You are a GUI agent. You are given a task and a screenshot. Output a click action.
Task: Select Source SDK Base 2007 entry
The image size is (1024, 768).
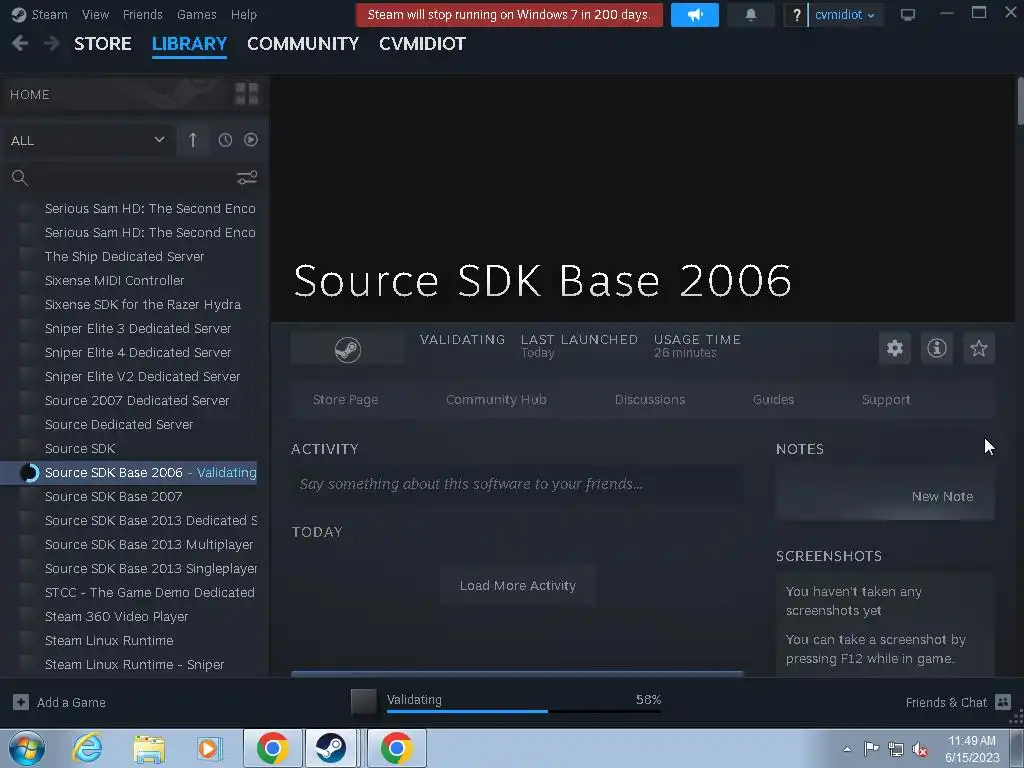(114, 497)
